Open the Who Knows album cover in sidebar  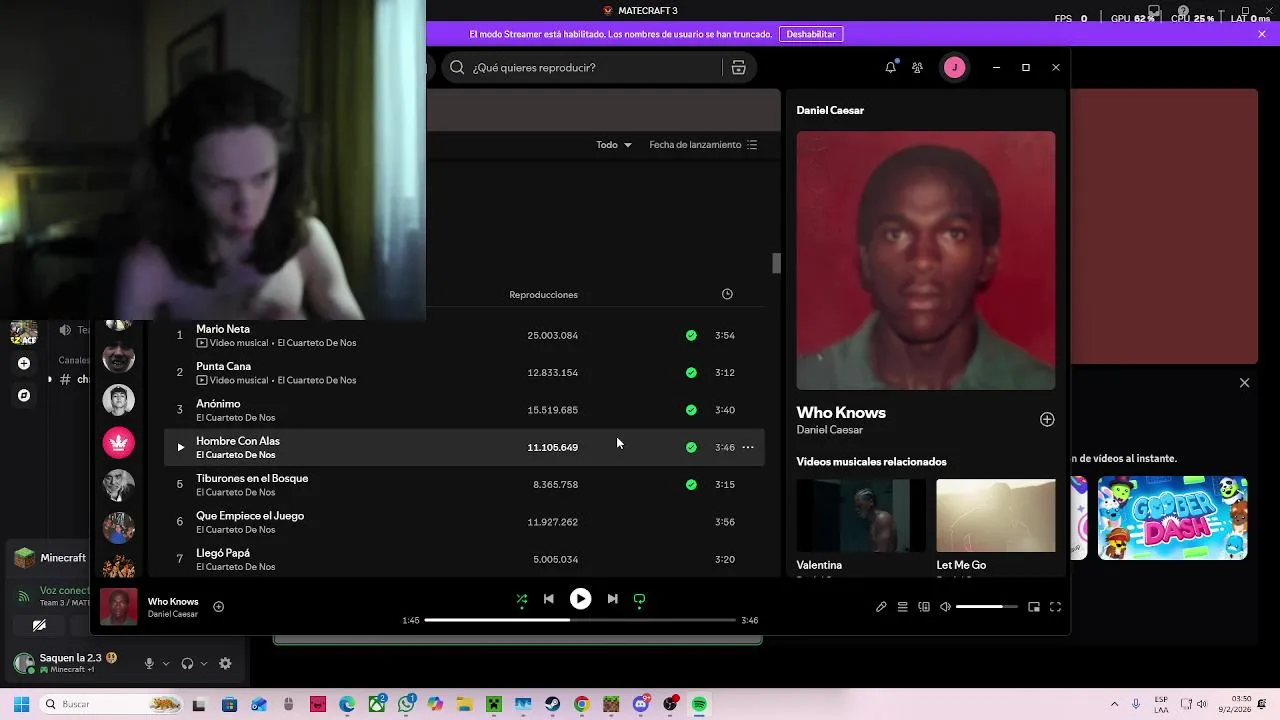926,260
